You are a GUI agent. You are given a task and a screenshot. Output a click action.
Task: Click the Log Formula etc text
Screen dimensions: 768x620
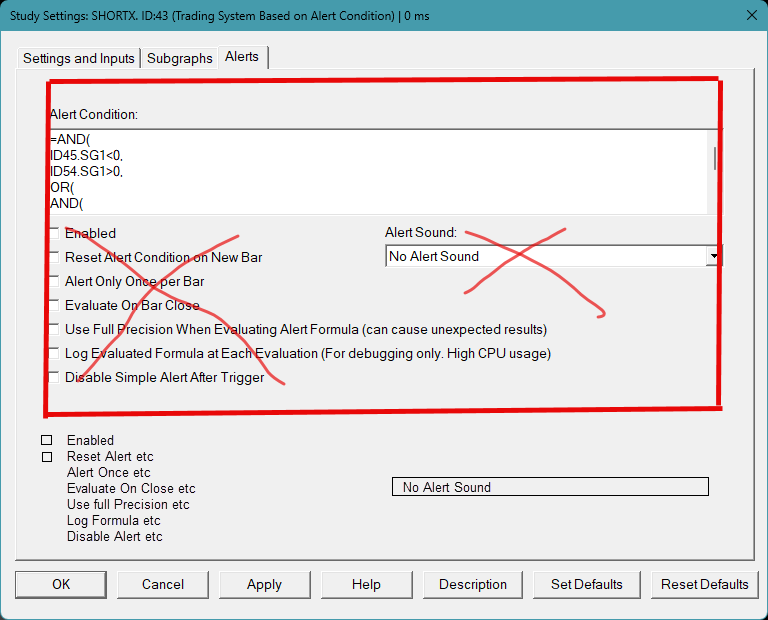(x=114, y=521)
